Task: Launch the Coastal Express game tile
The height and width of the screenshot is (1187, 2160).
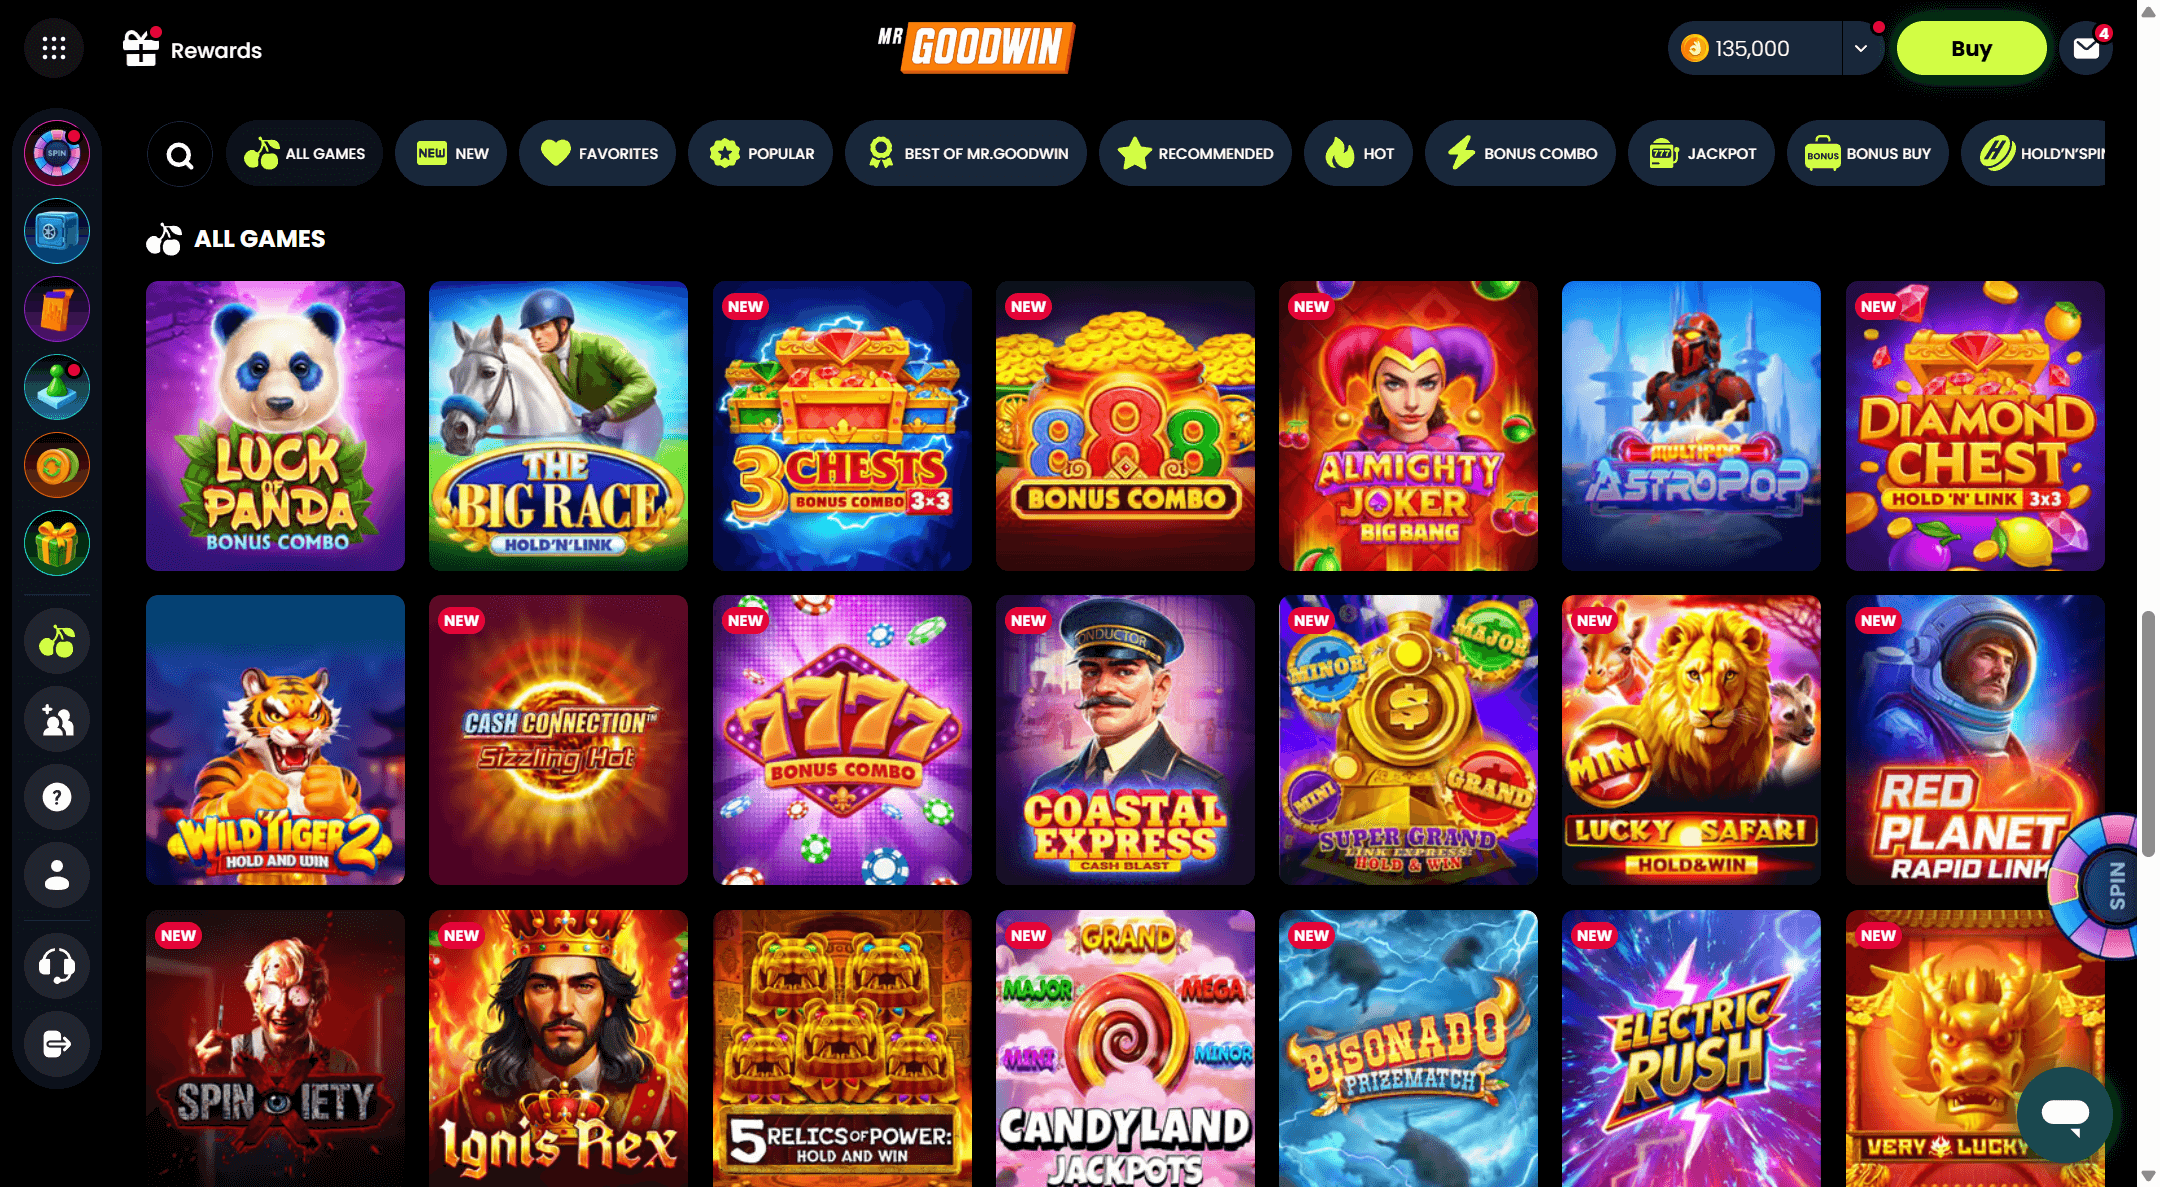Action: pos(1125,740)
